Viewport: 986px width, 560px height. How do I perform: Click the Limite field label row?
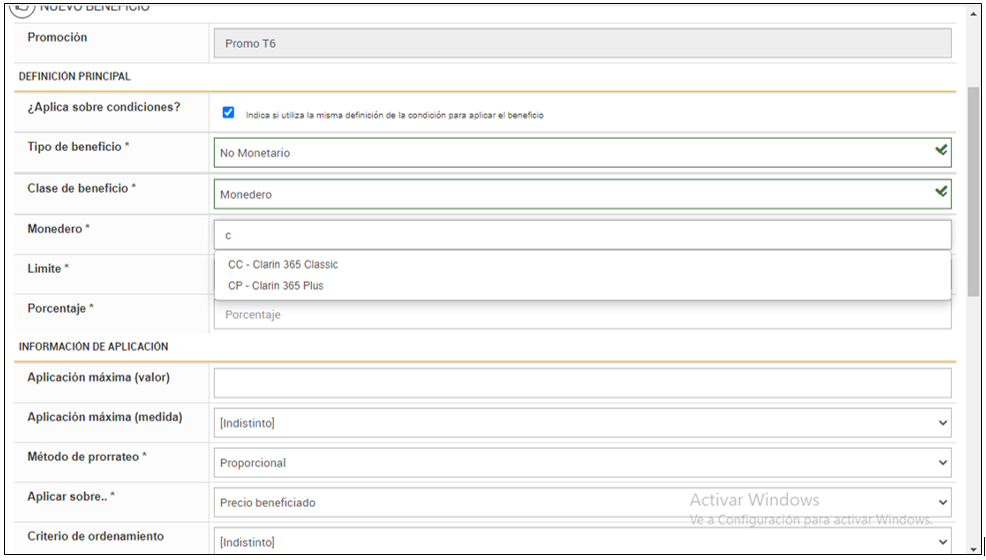(48, 269)
